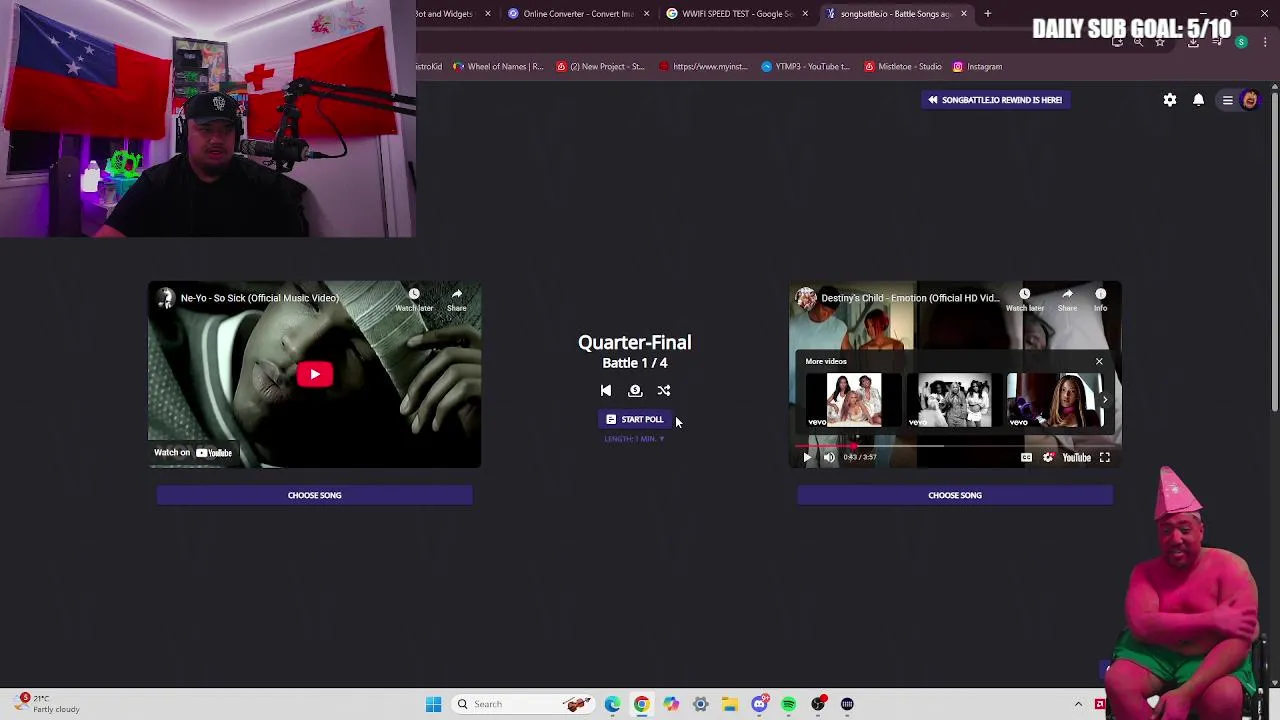Viewport: 1280px width, 720px height.
Task: Show hidden system tray icons
Action: tap(1078, 704)
